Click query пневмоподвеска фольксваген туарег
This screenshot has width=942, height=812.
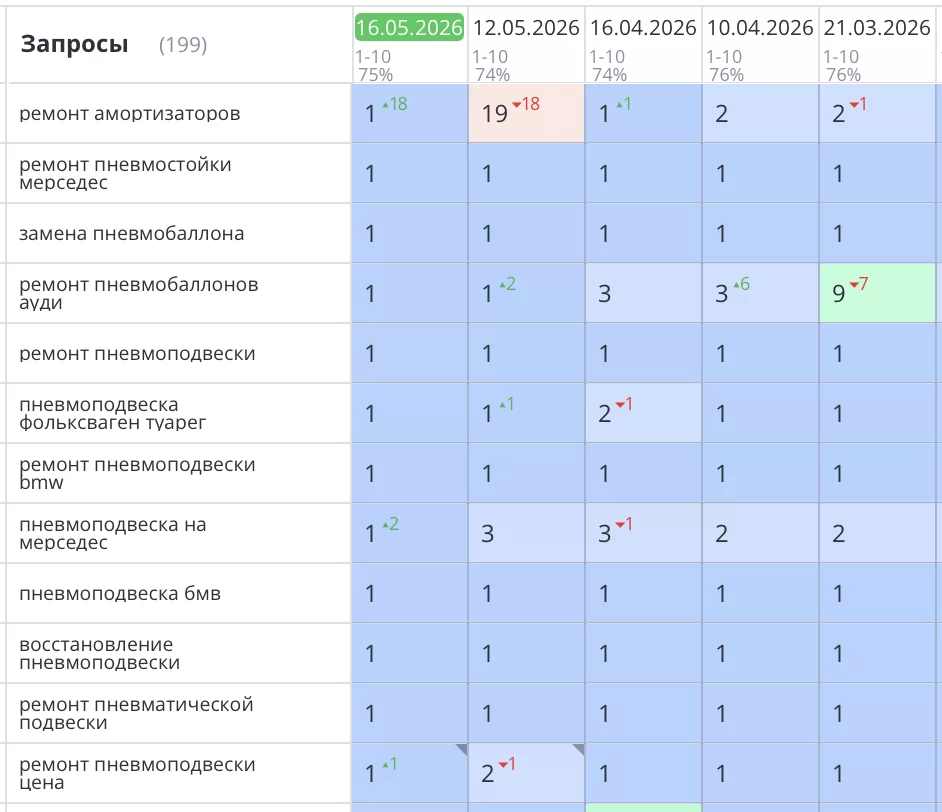tap(112, 414)
